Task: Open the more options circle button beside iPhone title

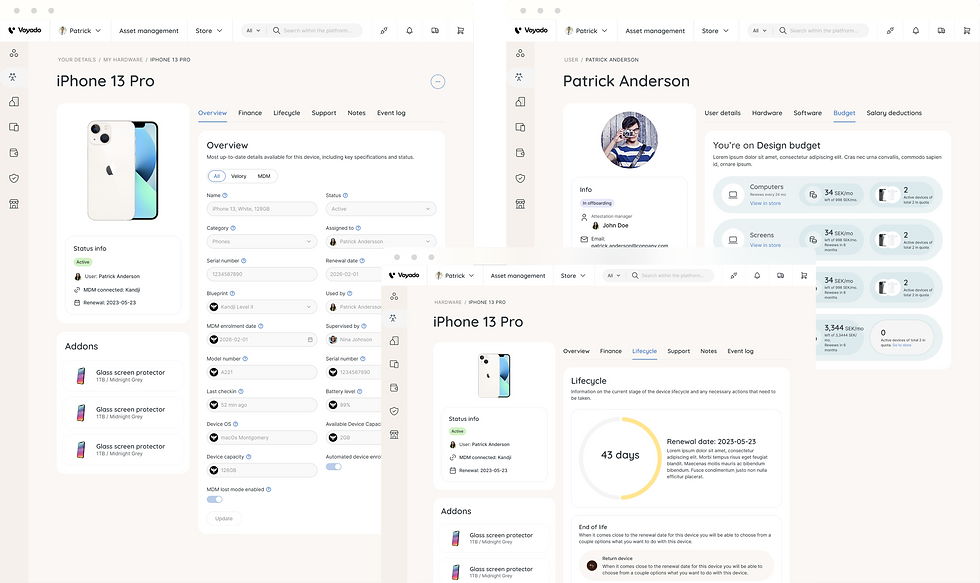Action: point(438,81)
